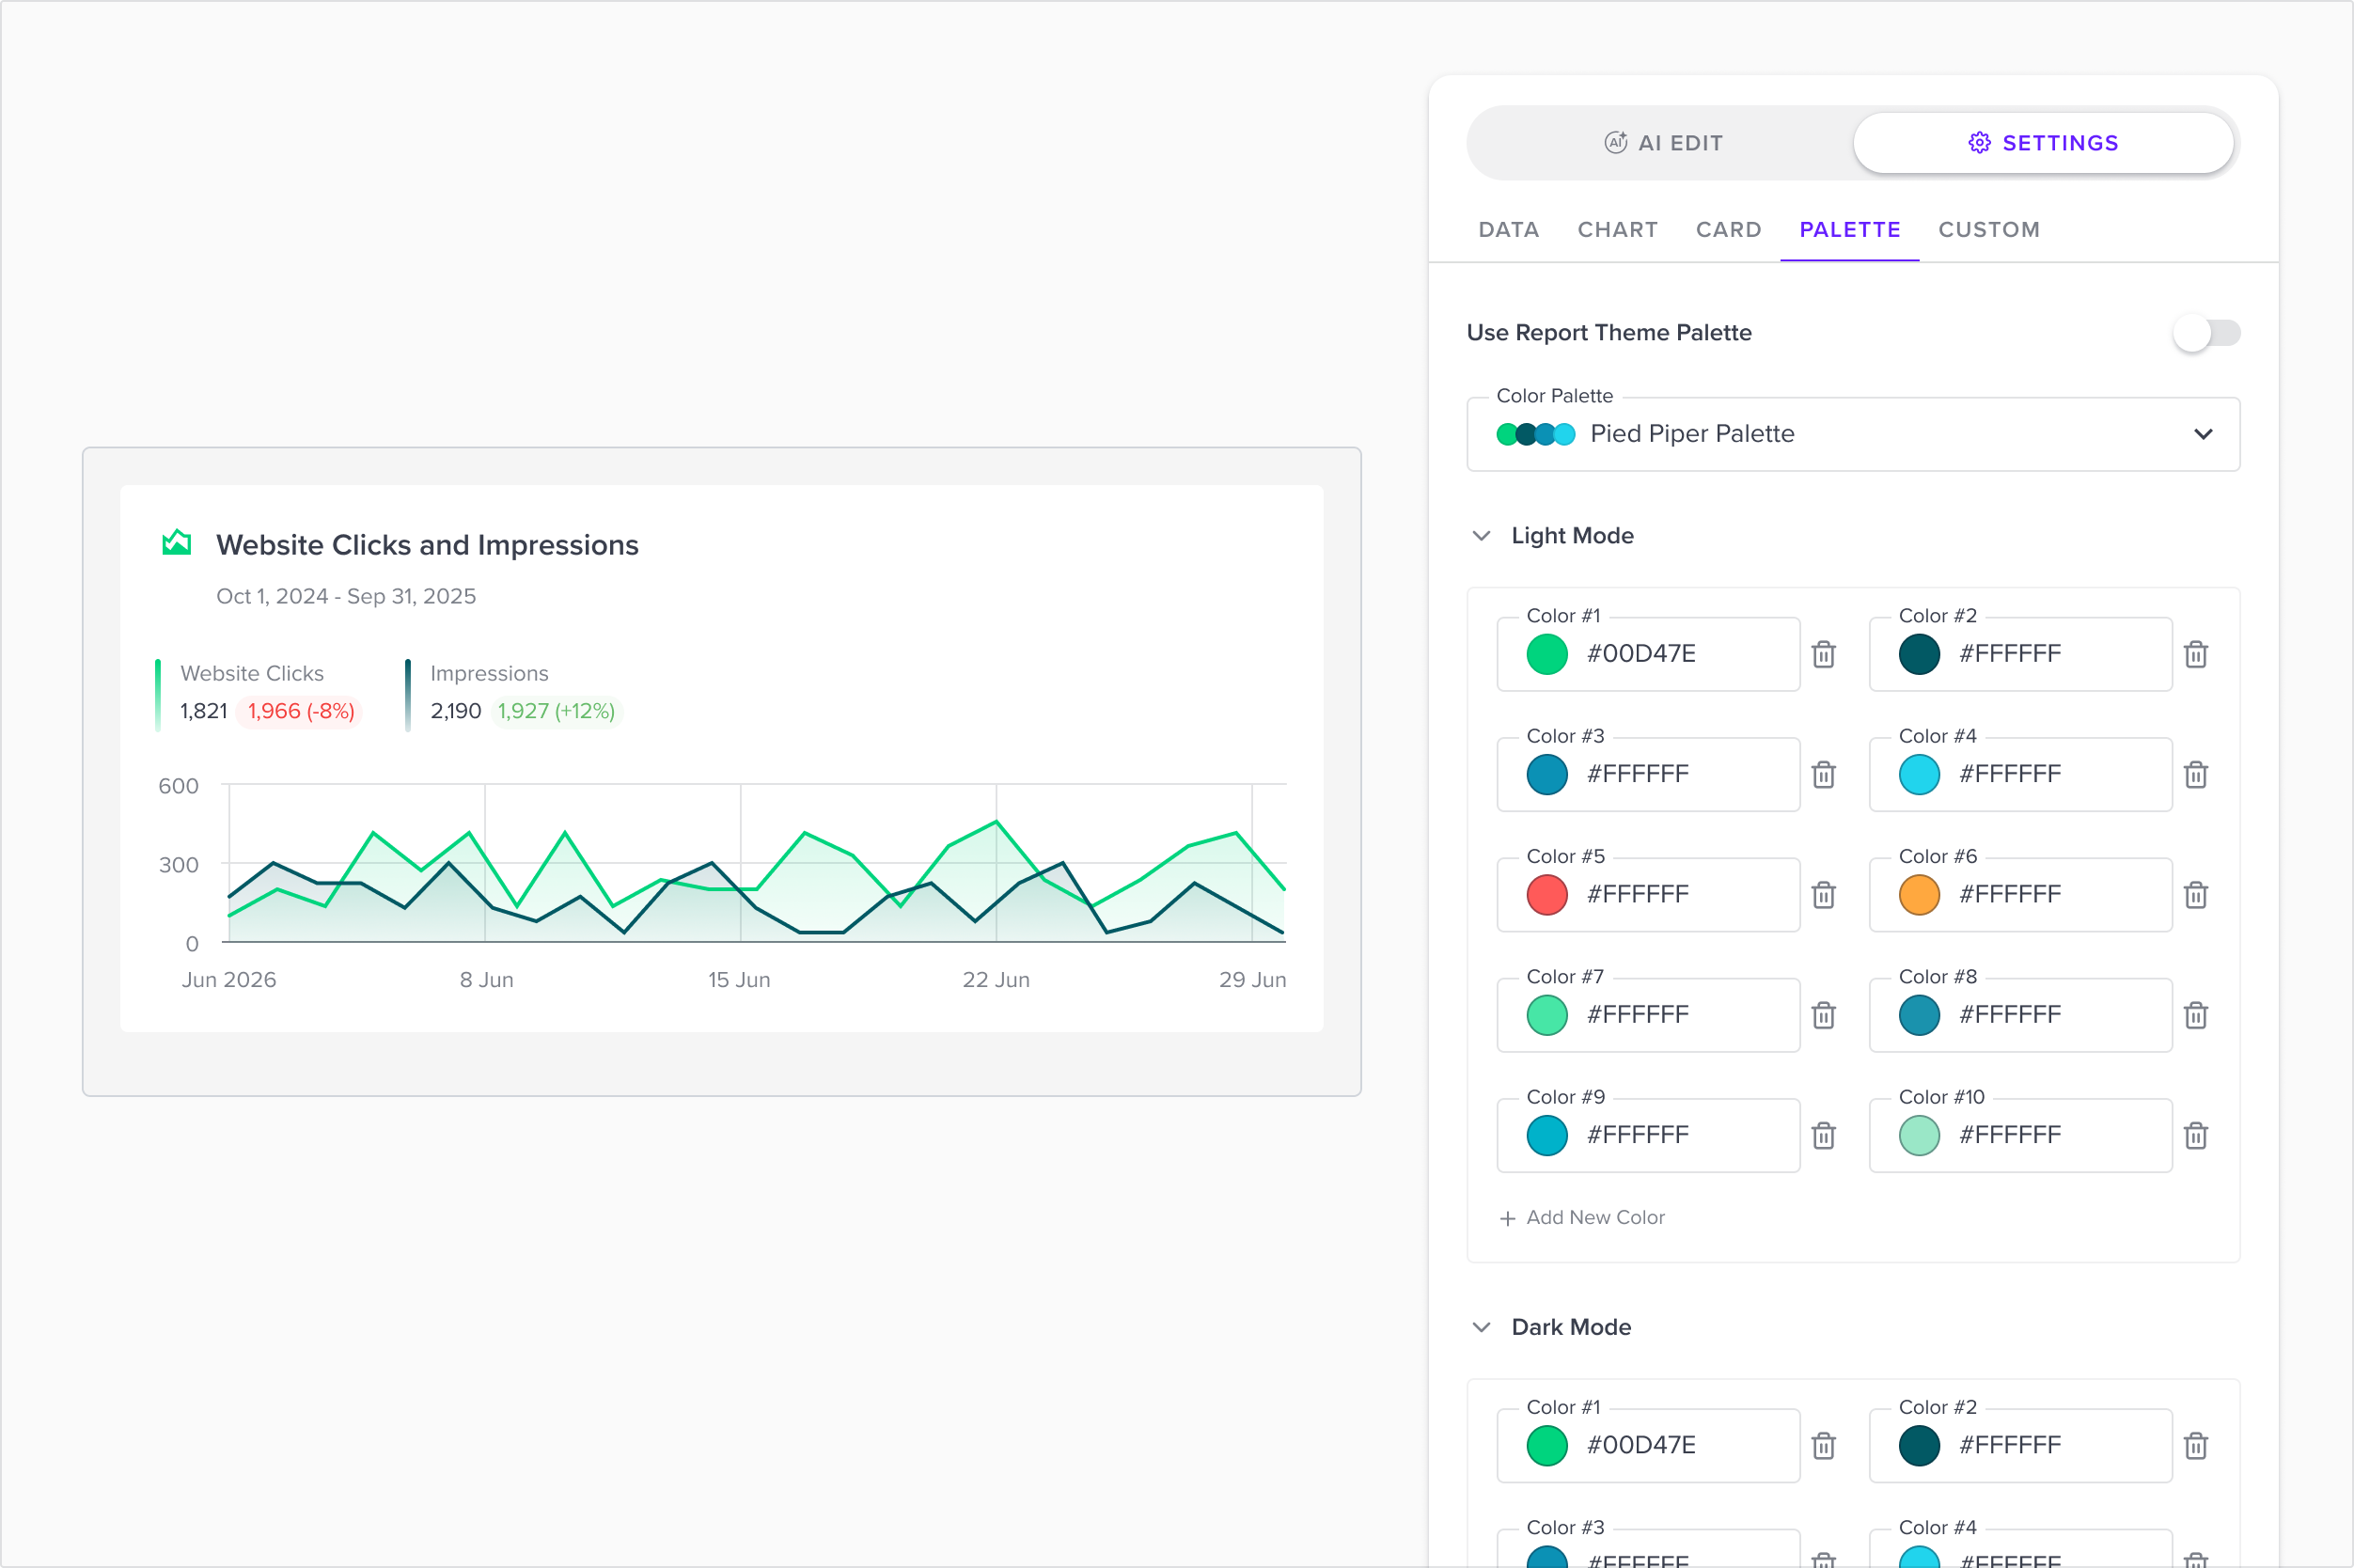
Task: Open Light Mode Color #9 swatch
Action: click(1547, 1135)
